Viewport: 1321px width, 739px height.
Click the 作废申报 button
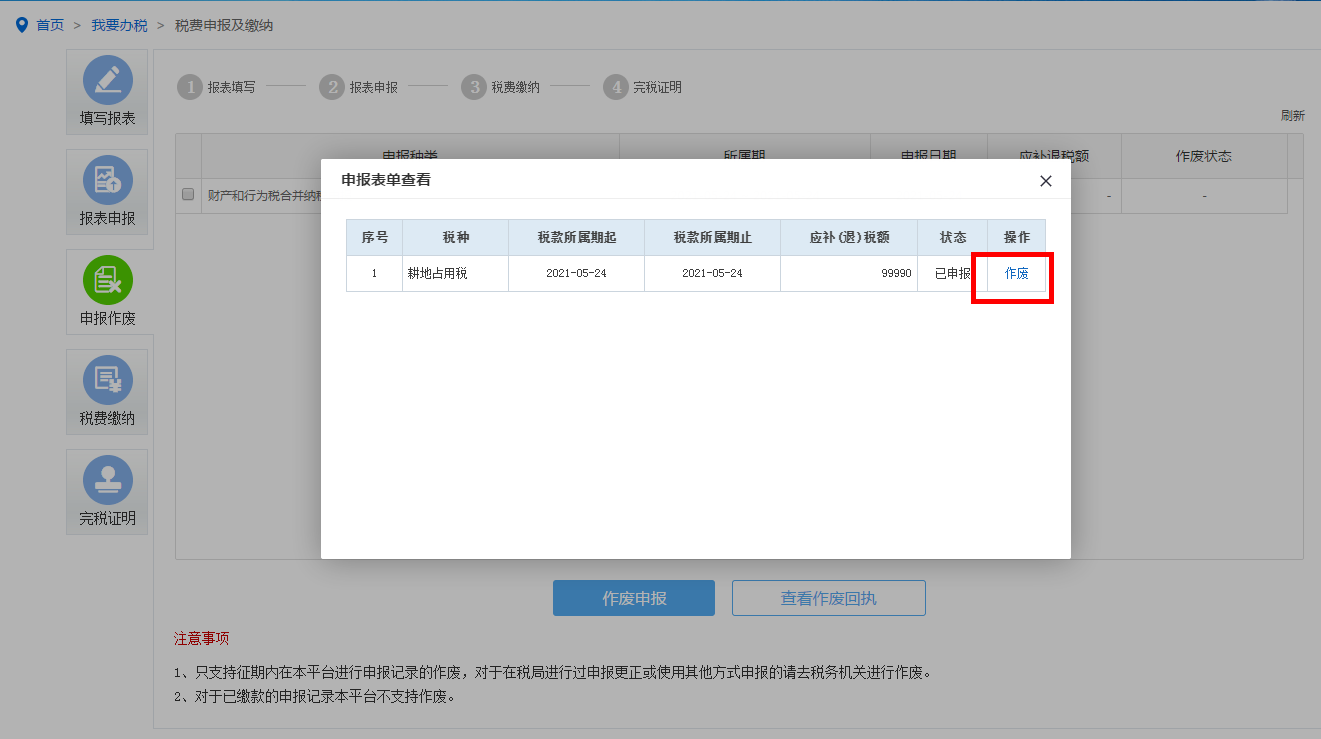click(x=634, y=598)
